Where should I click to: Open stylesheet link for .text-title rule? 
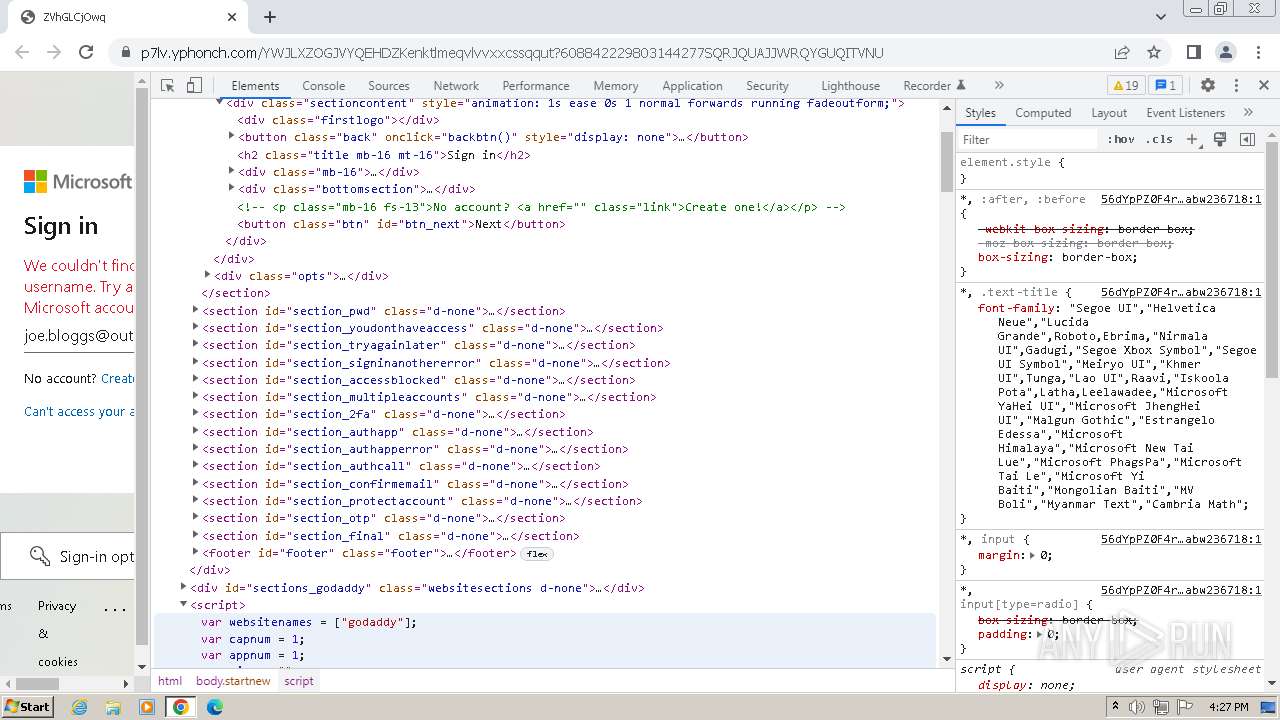[x=1181, y=292]
